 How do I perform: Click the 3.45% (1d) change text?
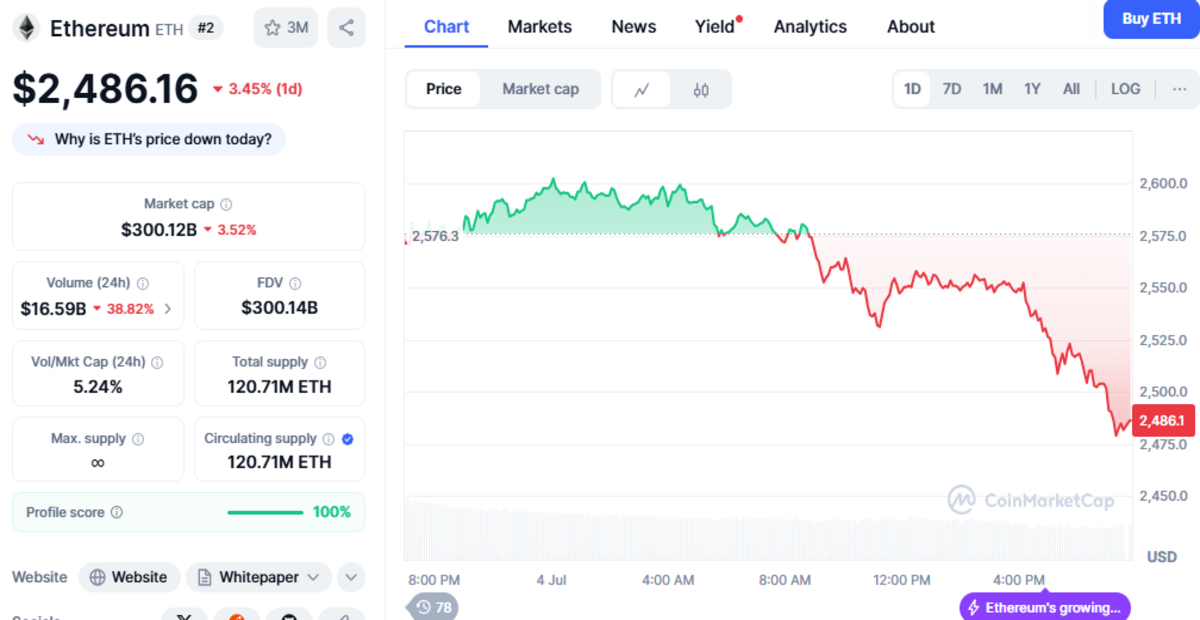[x=265, y=89]
